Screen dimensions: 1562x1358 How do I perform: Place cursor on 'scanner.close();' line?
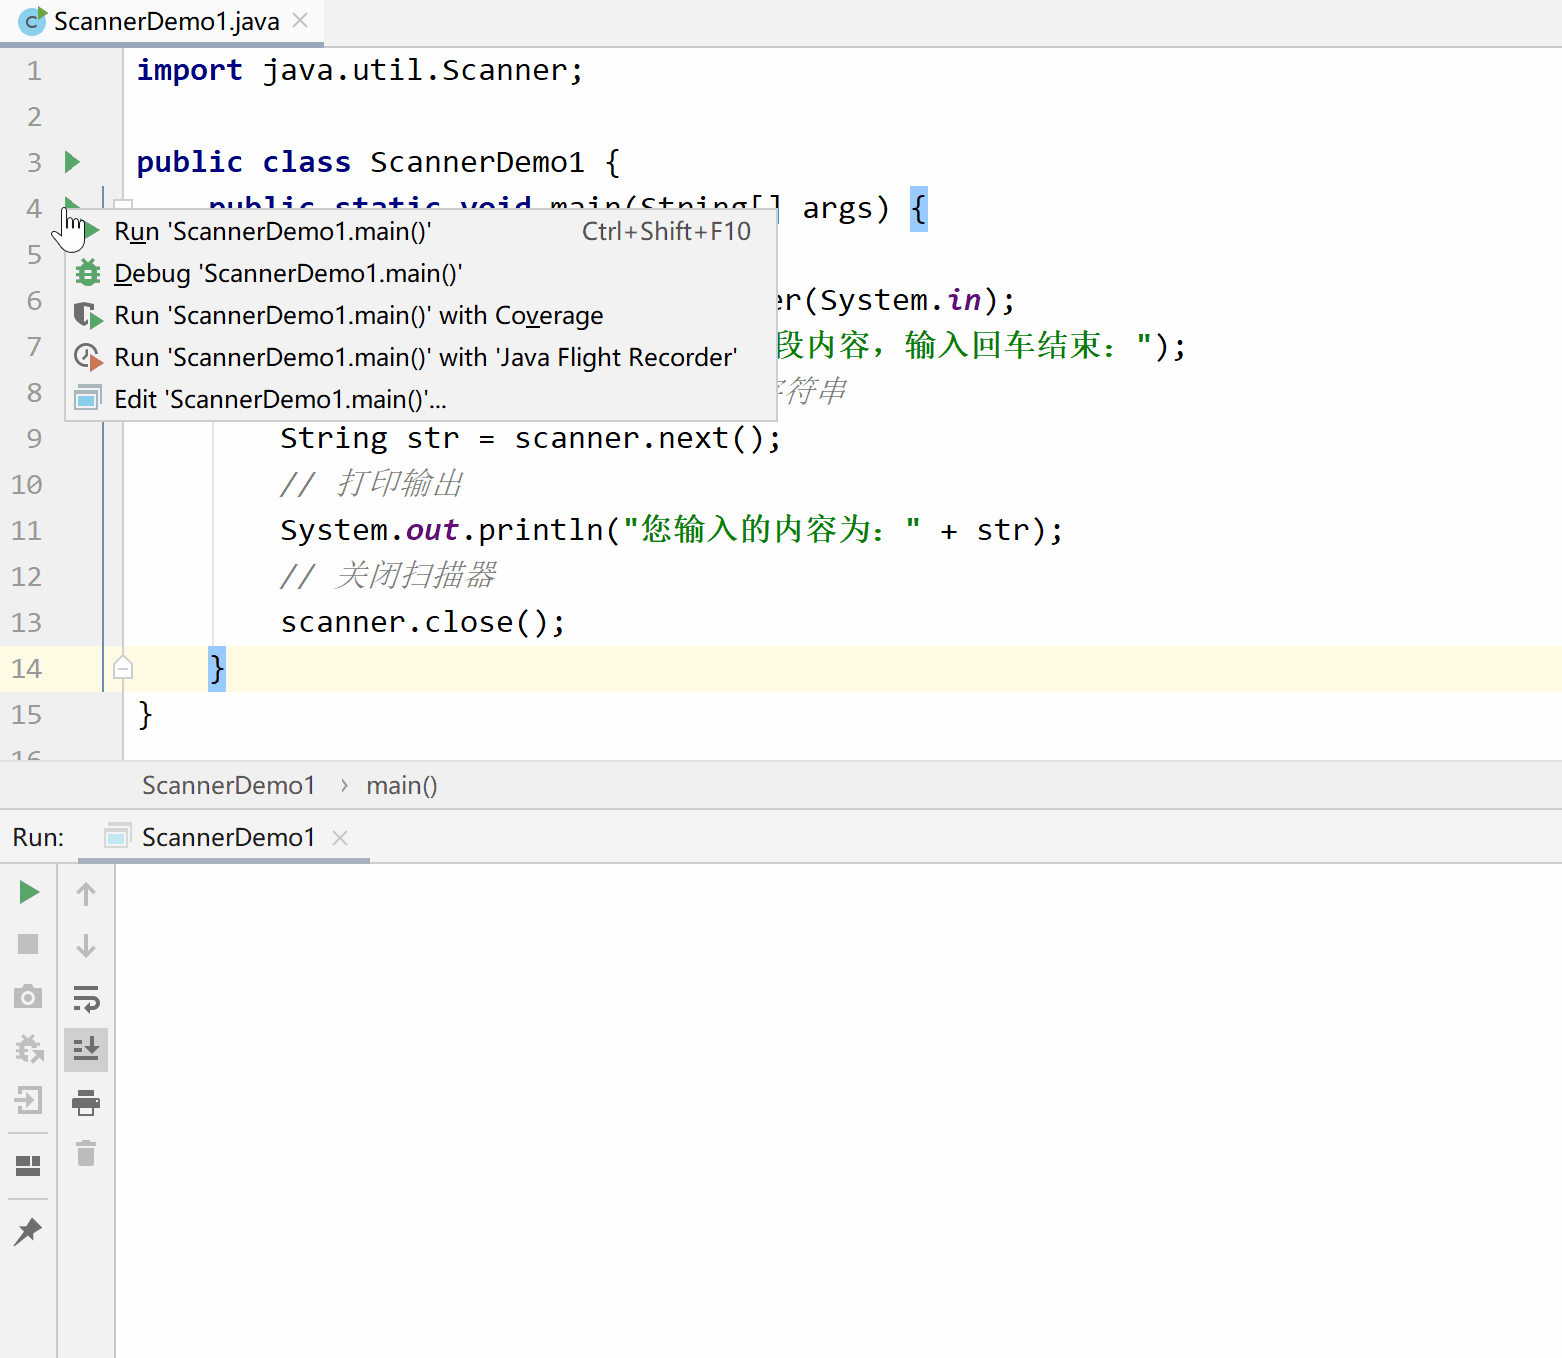click(423, 622)
